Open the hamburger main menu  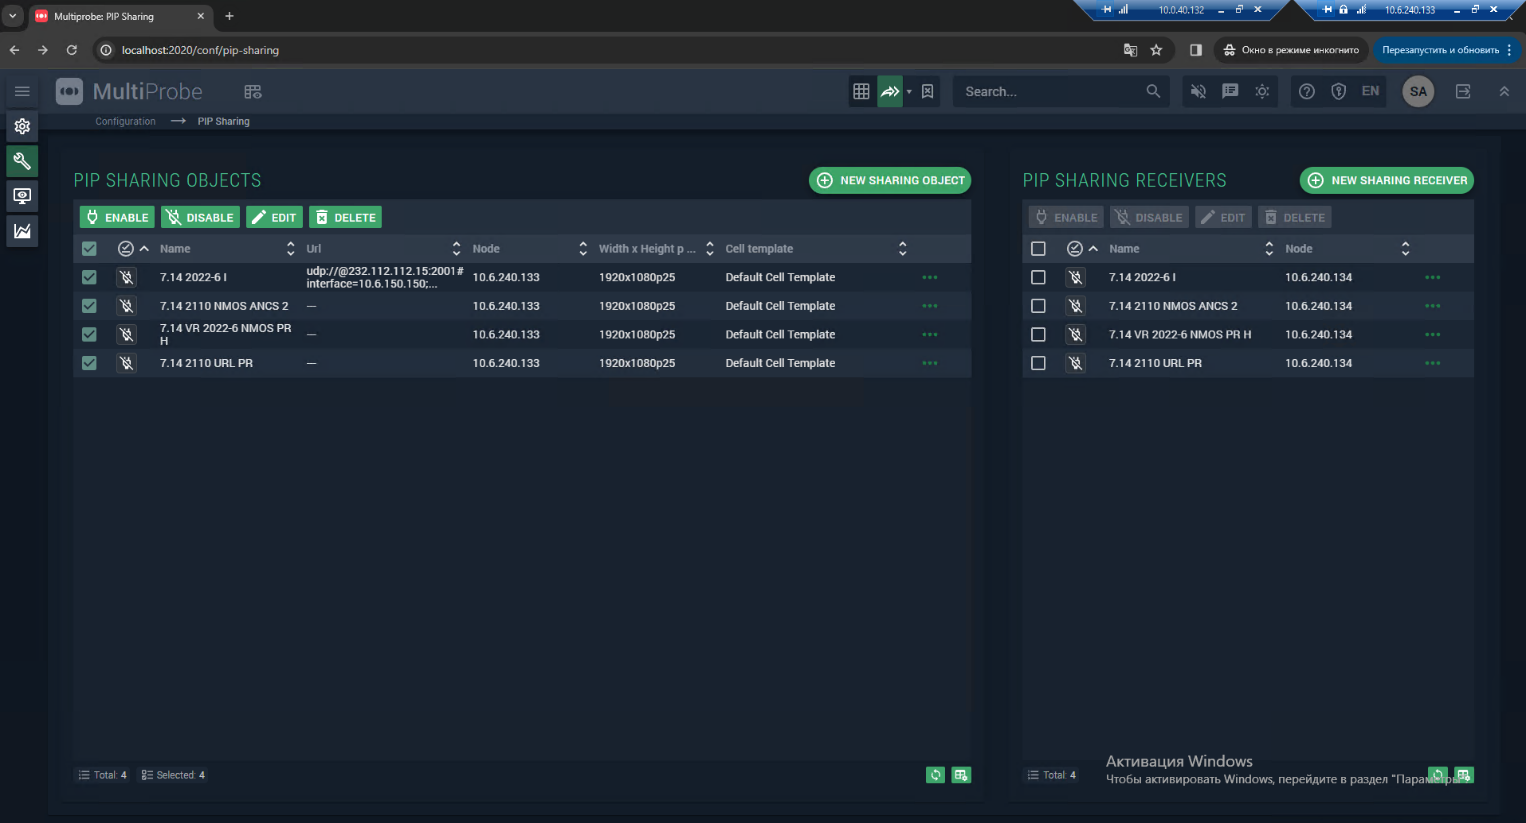[x=22, y=91]
